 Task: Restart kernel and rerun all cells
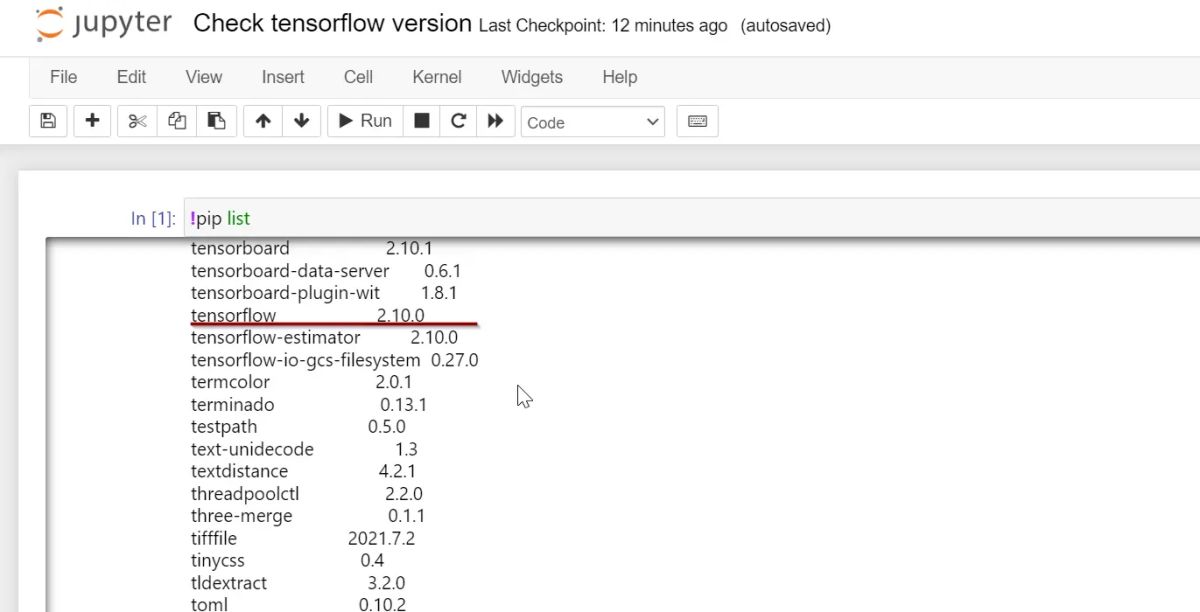pos(495,121)
